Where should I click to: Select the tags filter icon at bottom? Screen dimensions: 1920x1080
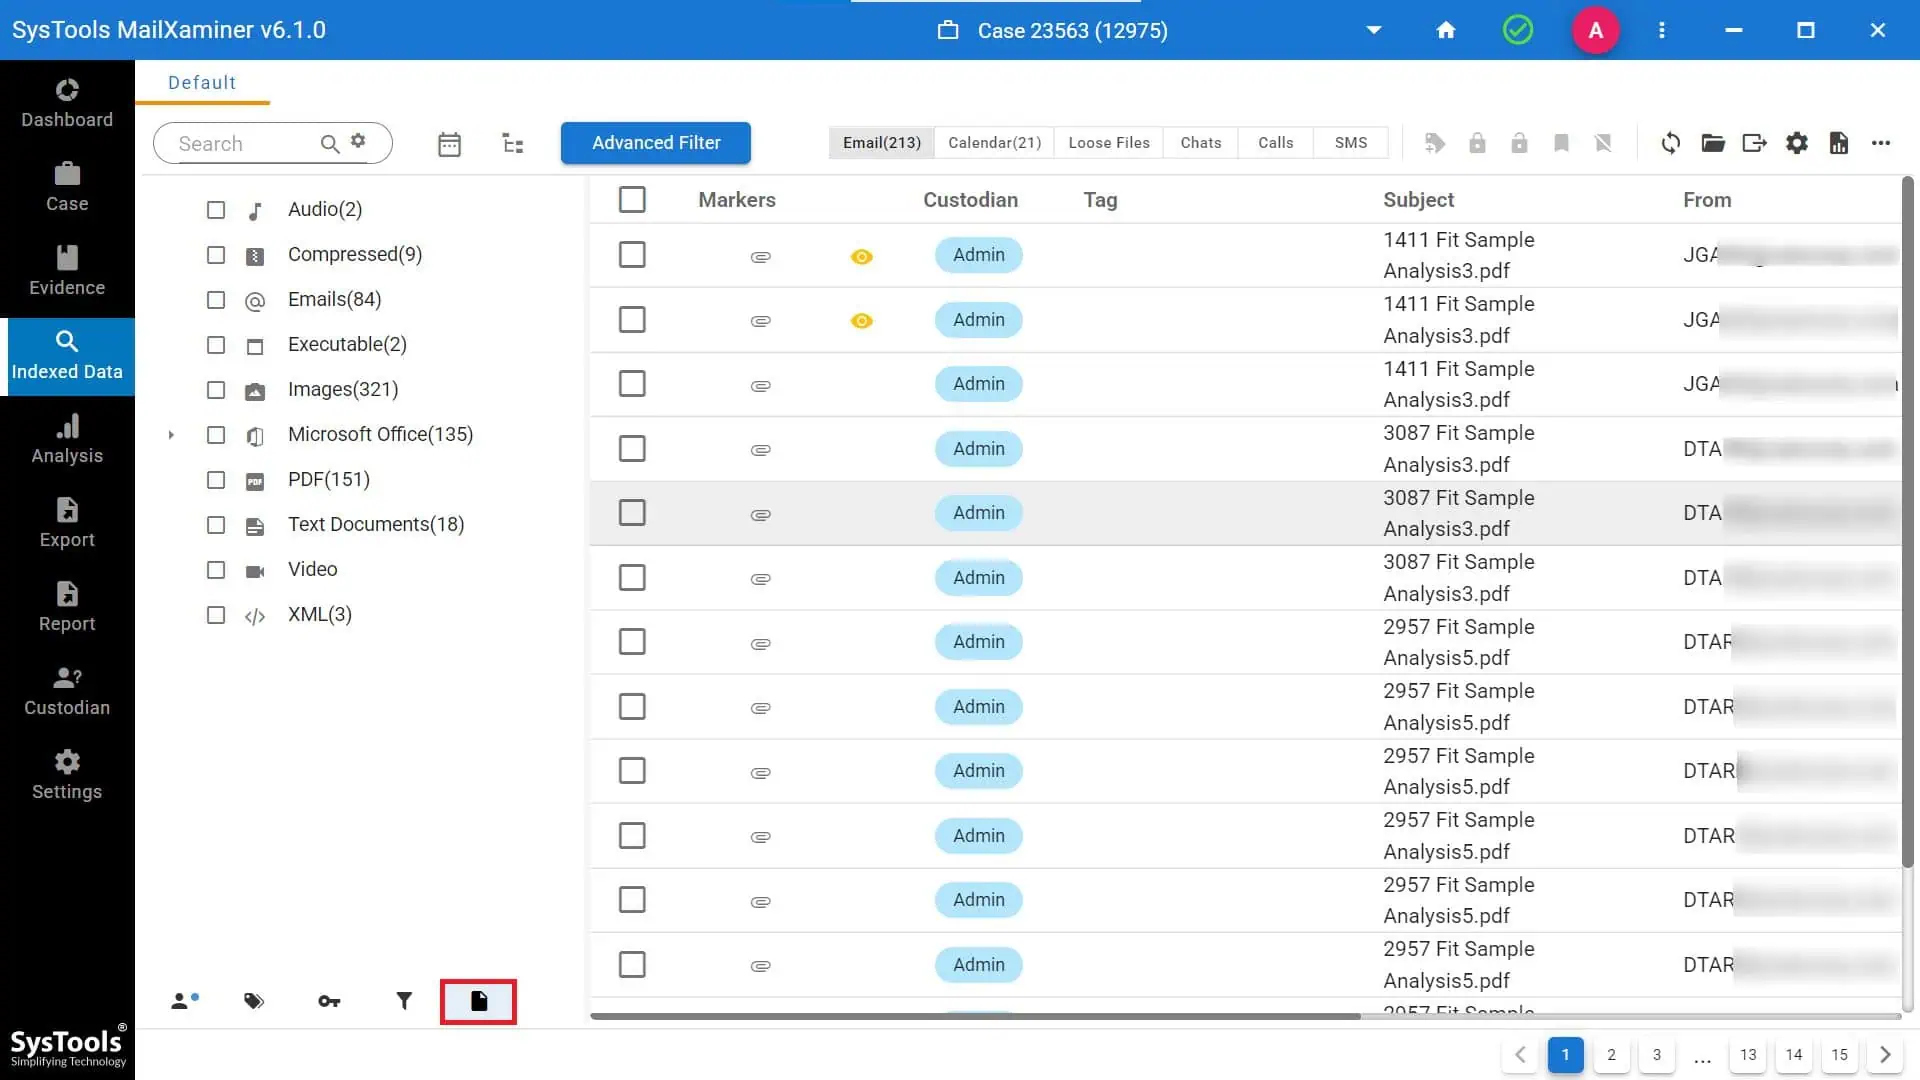click(254, 1001)
